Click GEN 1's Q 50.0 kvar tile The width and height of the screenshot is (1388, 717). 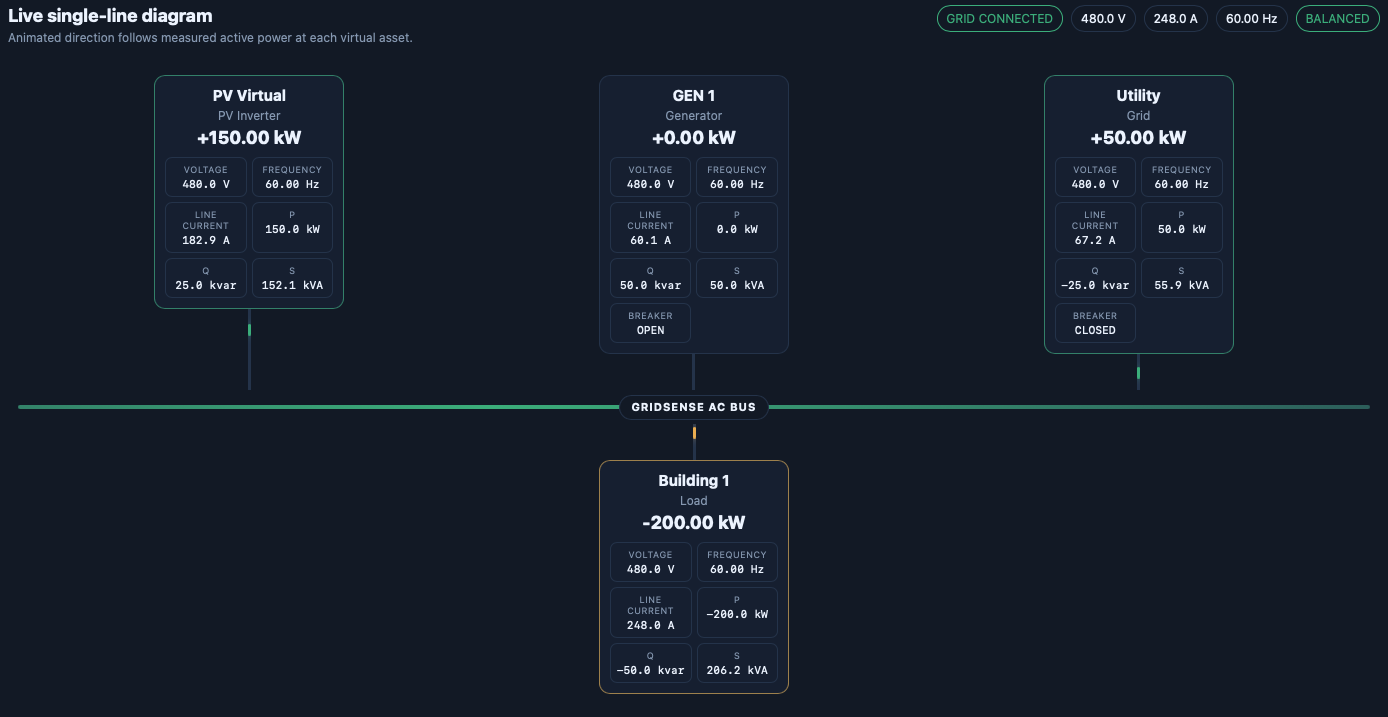pyautogui.click(x=651, y=278)
